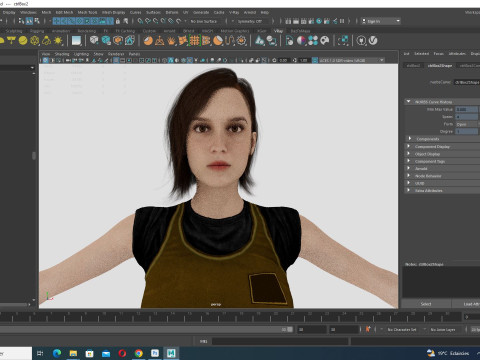Expand the Extra Attributes section
This screenshot has height=360, width=480.
[x=408, y=190]
